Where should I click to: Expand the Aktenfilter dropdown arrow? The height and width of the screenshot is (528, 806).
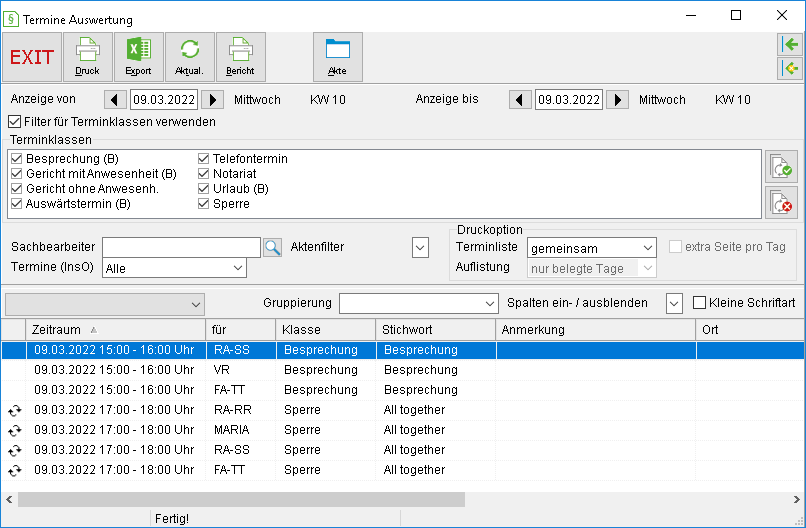[420, 247]
